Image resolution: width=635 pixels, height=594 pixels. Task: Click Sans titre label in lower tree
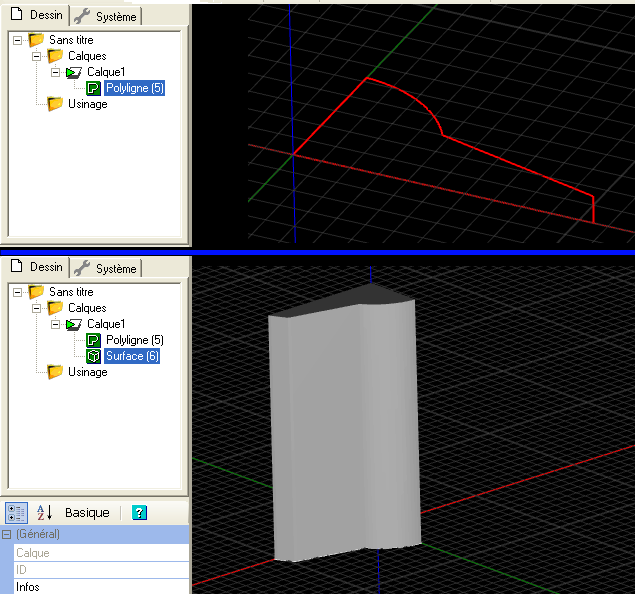click(x=71, y=292)
